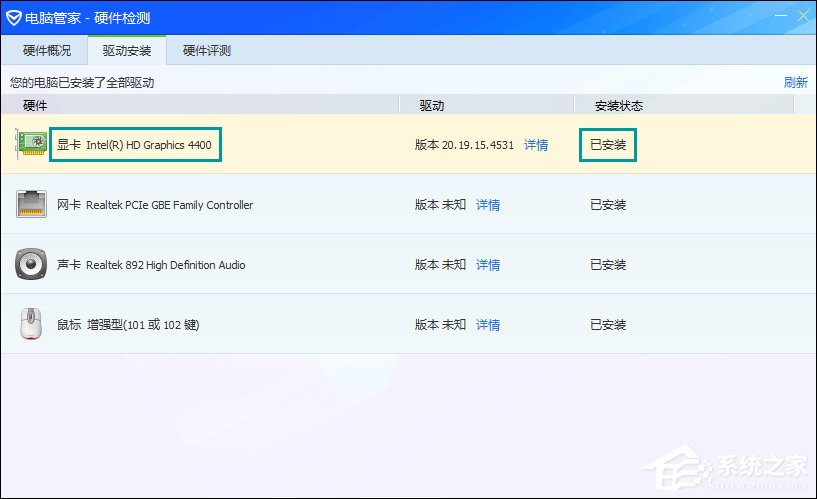Close the 硬件检测 window
Image resolution: width=817 pixels, height=499 pixels.
tap(803, 16)
